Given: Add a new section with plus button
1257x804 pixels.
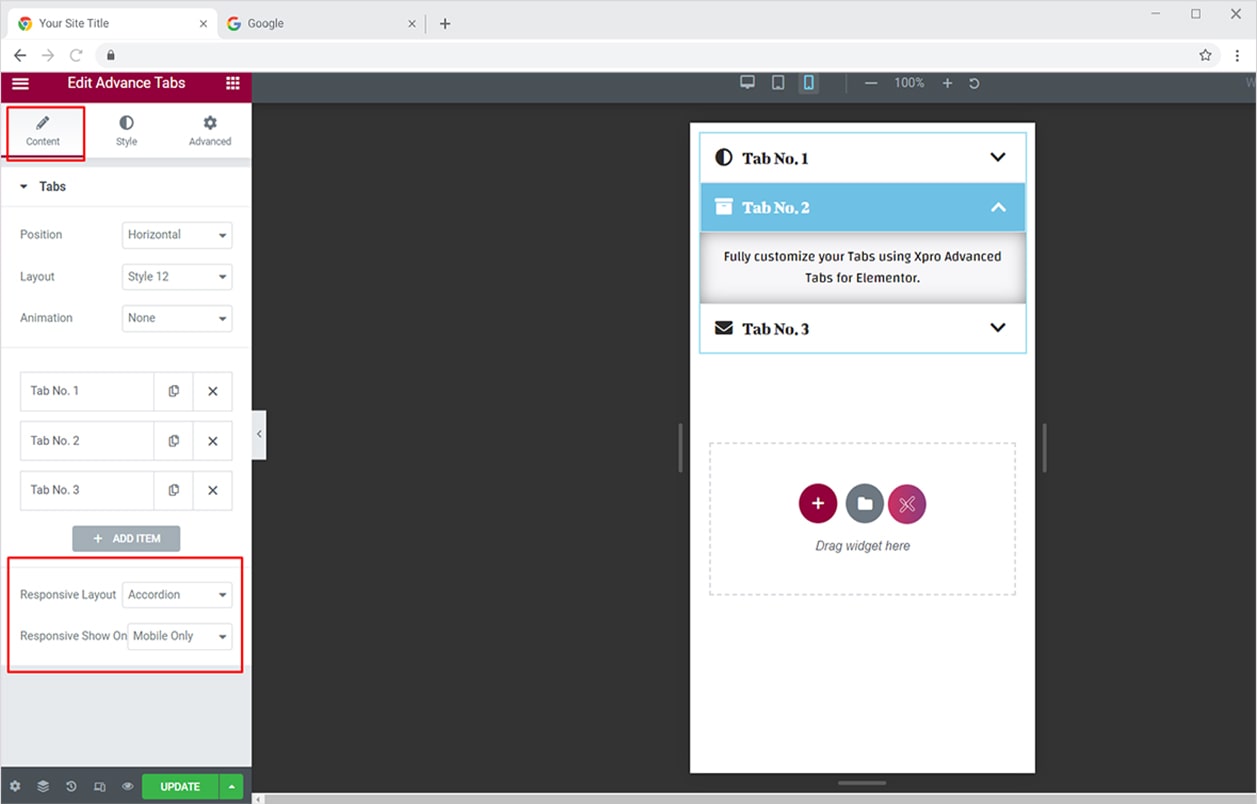Looking at the screenshot, I should [x=818, y=504].
